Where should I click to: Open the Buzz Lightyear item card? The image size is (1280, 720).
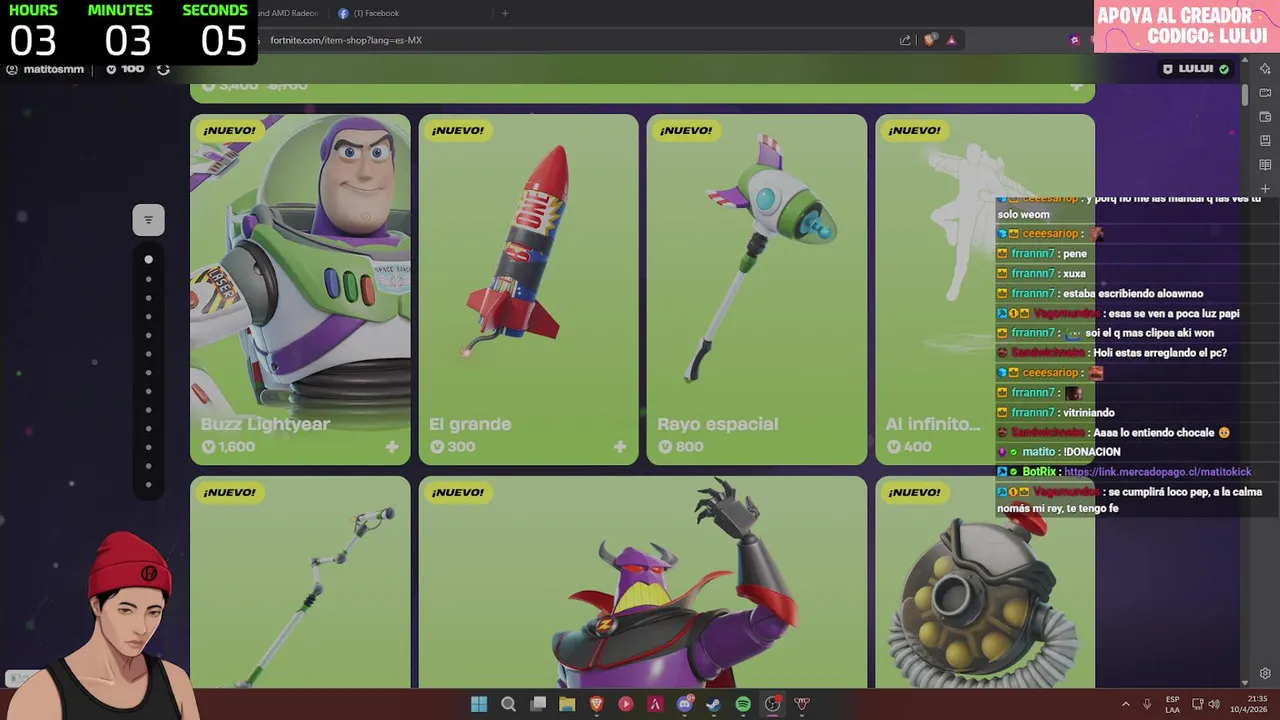click(300, 289)
